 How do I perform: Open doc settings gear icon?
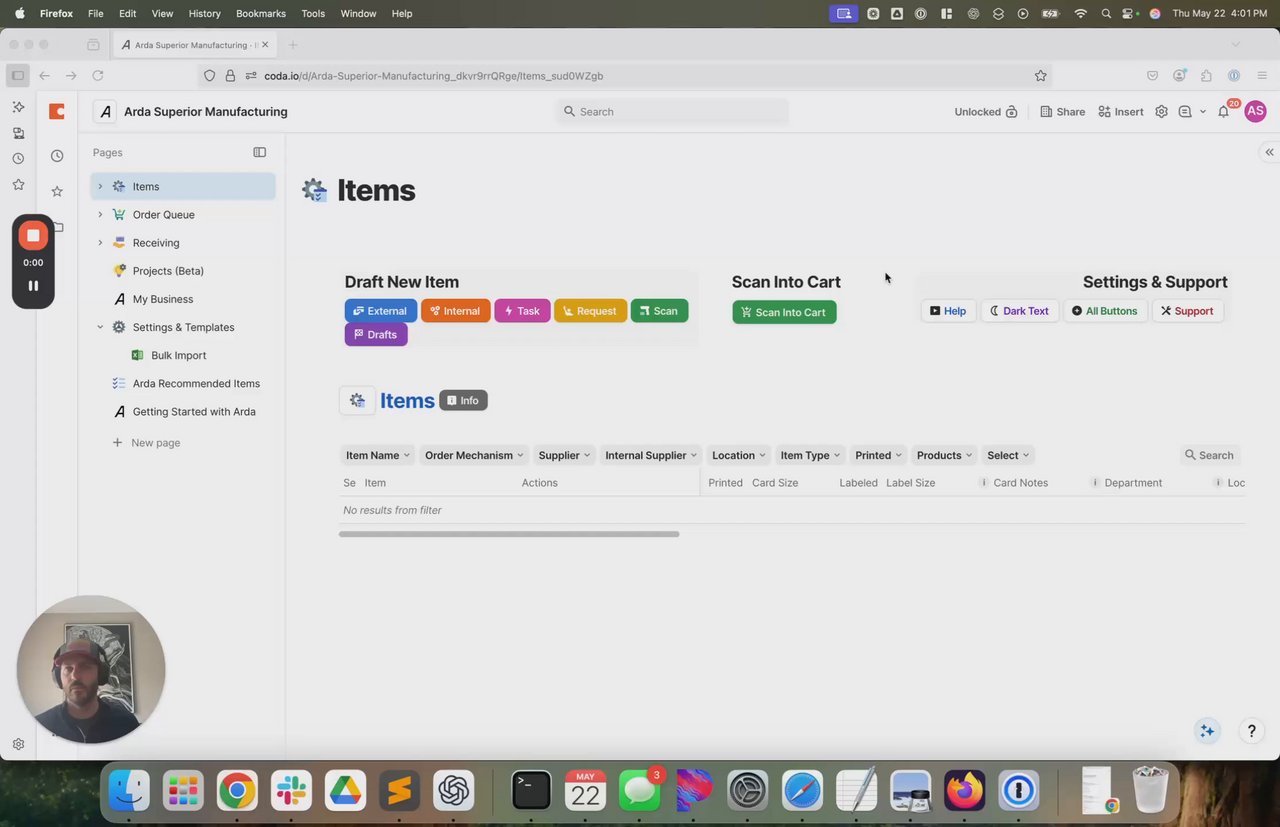[1161, 112]
